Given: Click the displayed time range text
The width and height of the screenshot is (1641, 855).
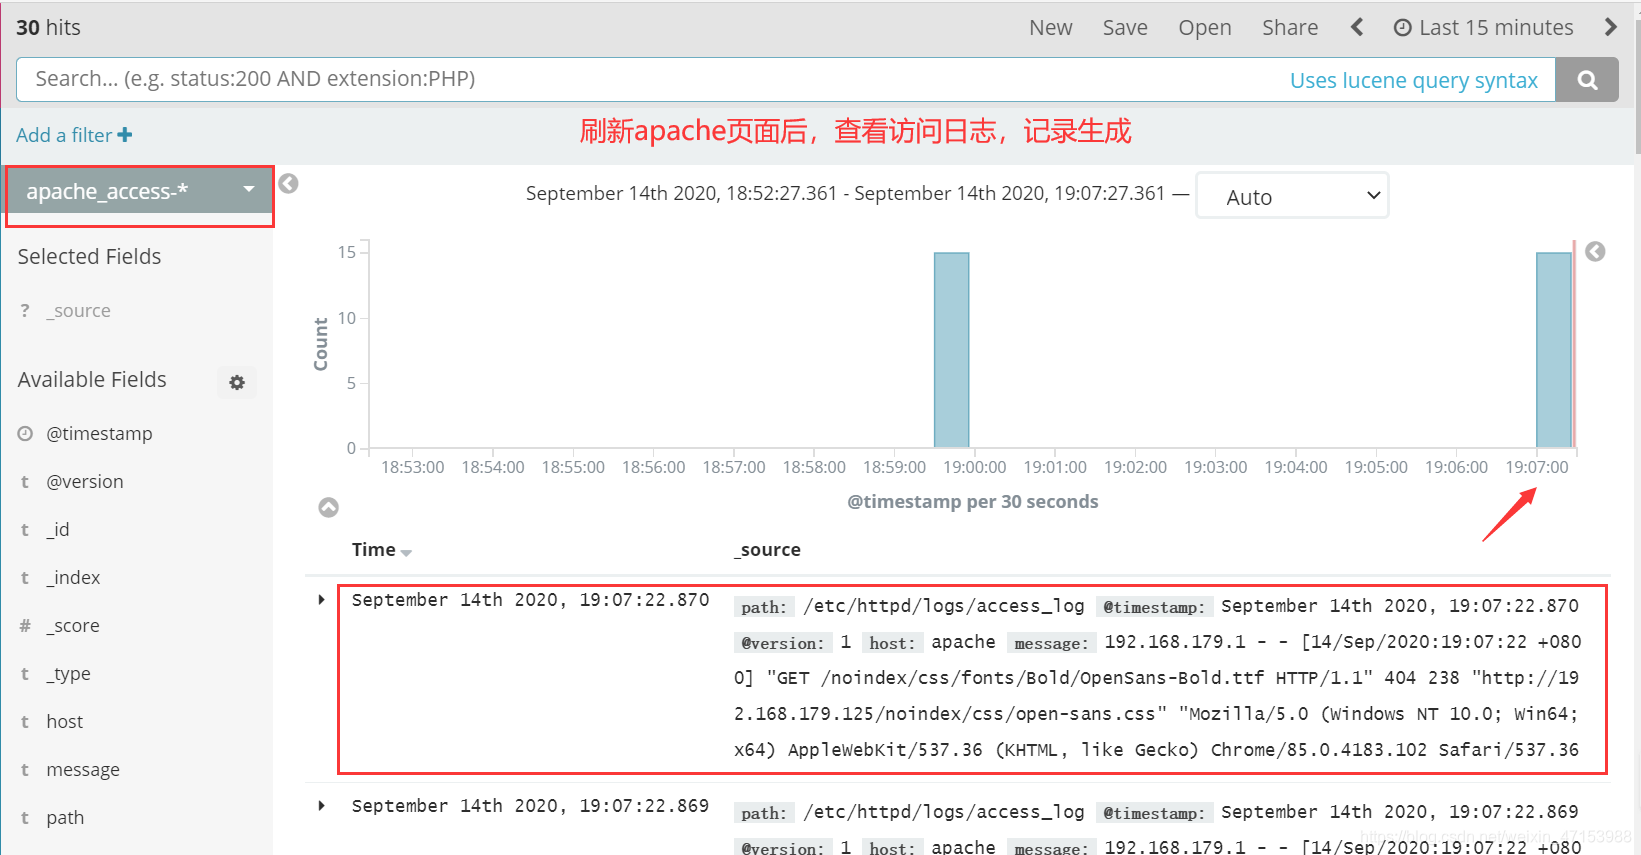Looking at the screenshot, I should point(845,193).
